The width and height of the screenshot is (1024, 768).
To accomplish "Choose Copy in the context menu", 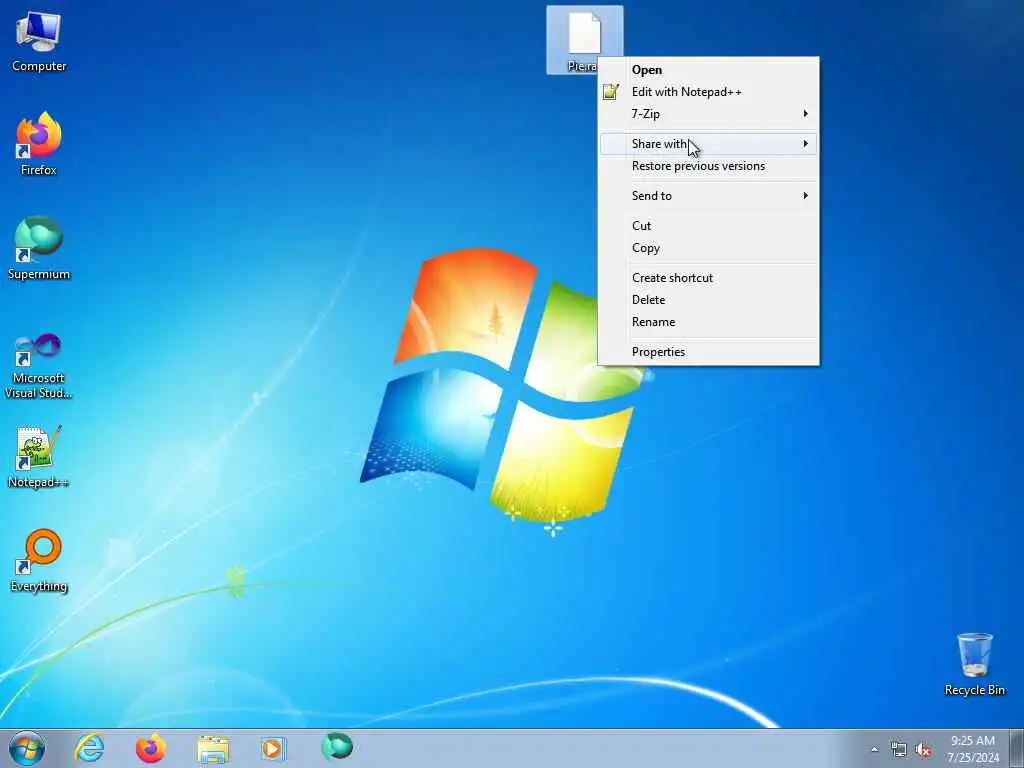I will [x=709, y=248].
